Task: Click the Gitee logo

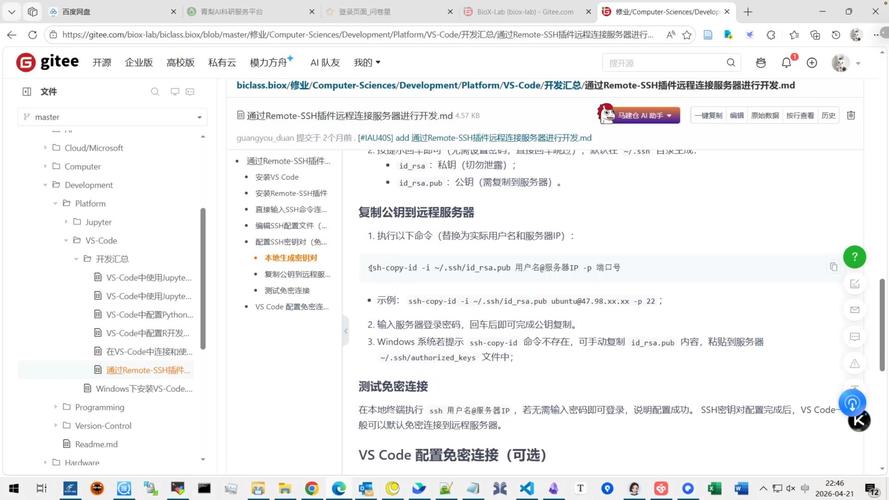Action: point(48,62)
